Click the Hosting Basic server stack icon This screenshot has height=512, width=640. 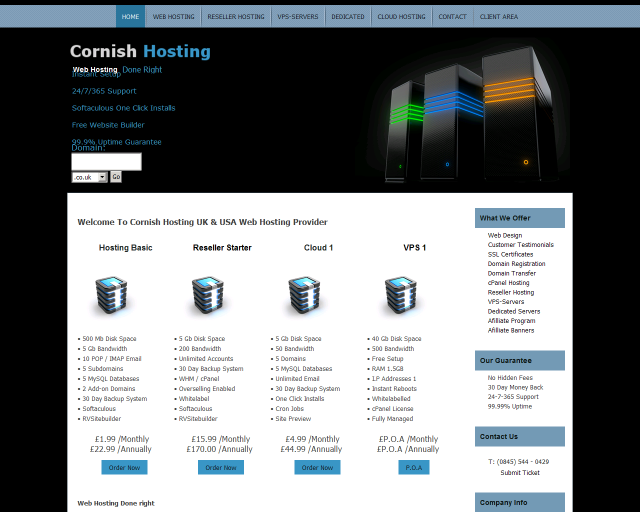(111, 295)
